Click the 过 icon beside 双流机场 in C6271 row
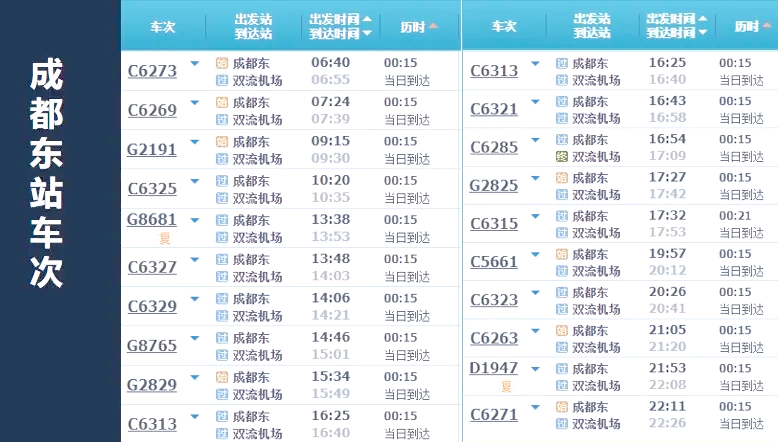This screenshot has width=778, height=442. tap(562, 424)
